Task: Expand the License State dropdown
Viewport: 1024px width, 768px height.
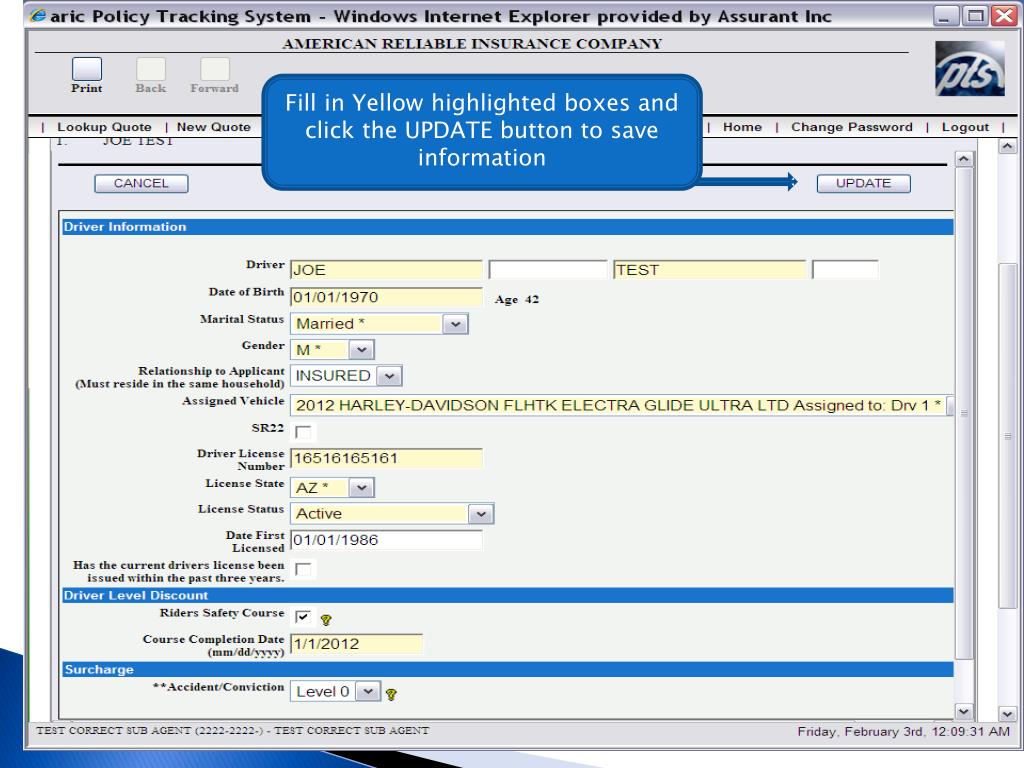Action: 361,488
